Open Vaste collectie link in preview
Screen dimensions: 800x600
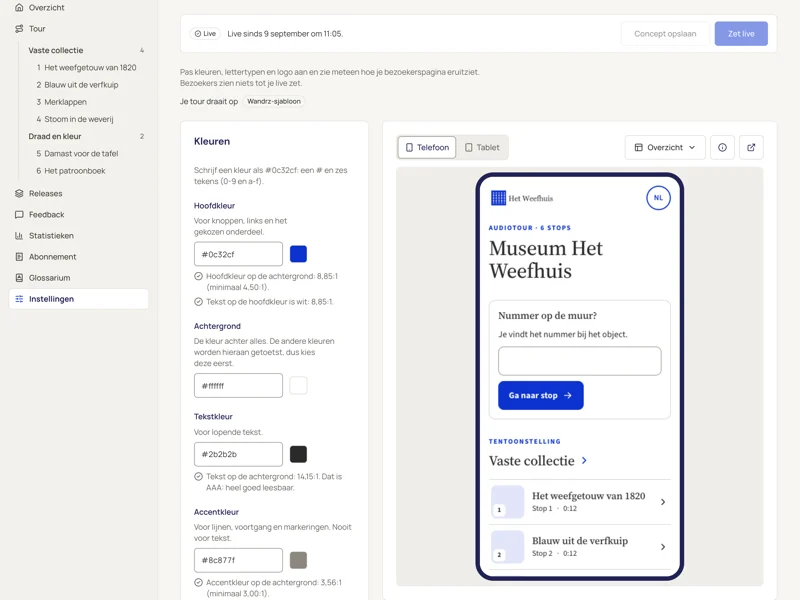coord(538,461)
